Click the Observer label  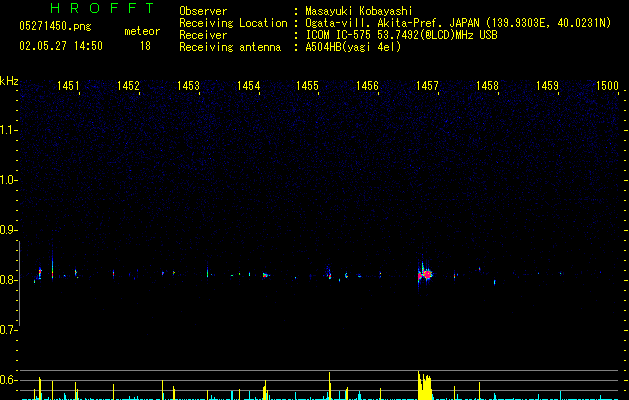coord(203,11)
